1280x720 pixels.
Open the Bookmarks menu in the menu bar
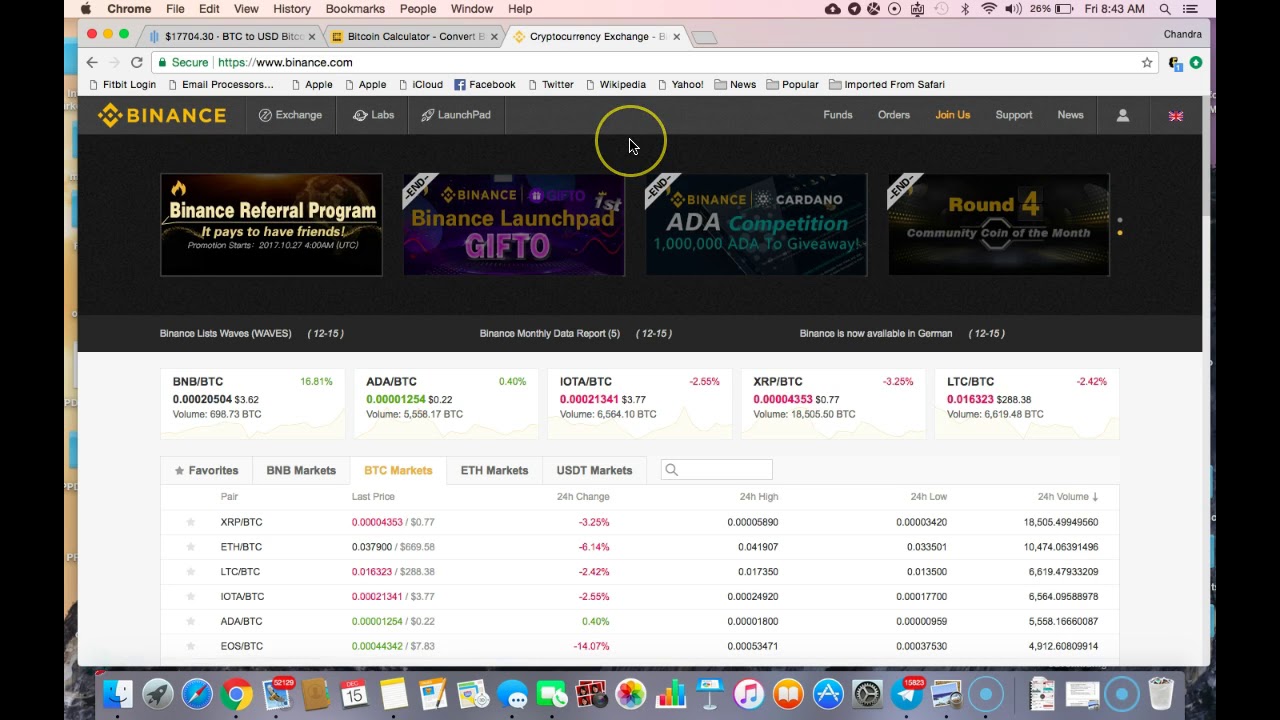tap(355, 9)
